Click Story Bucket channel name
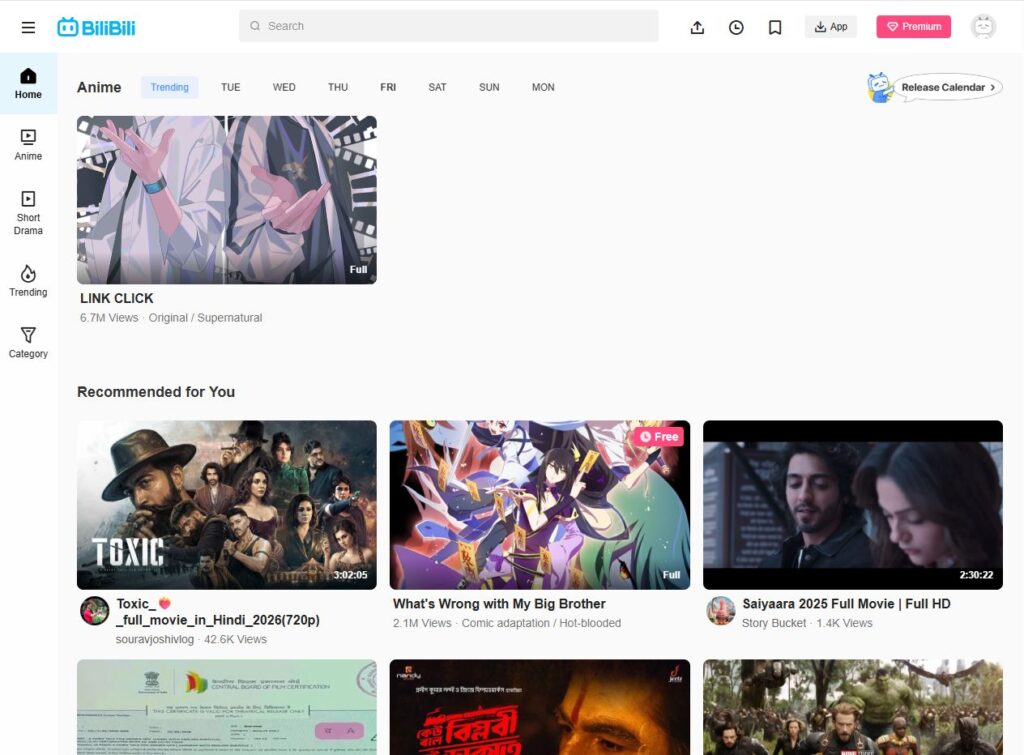This screenshot has width=1024, height=755. point(774,623)
